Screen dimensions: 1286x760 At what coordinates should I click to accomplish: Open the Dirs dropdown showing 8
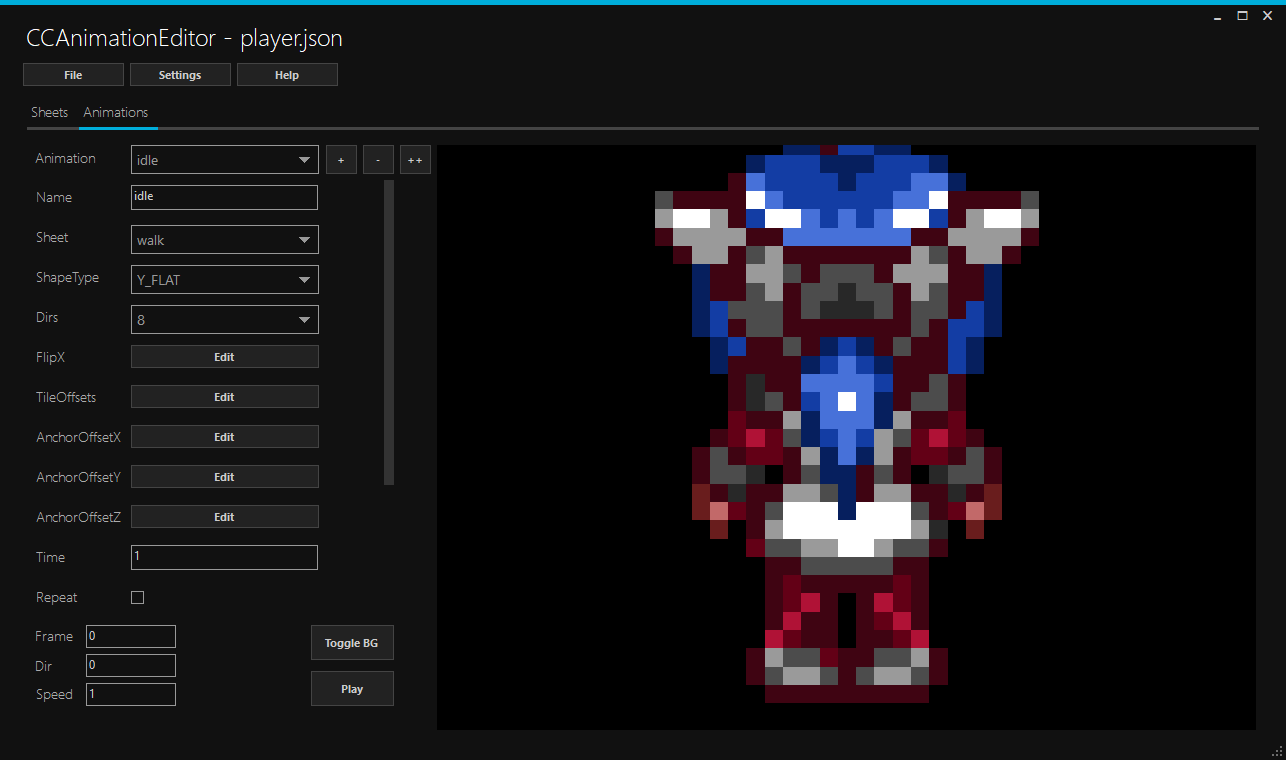[225, 320]
